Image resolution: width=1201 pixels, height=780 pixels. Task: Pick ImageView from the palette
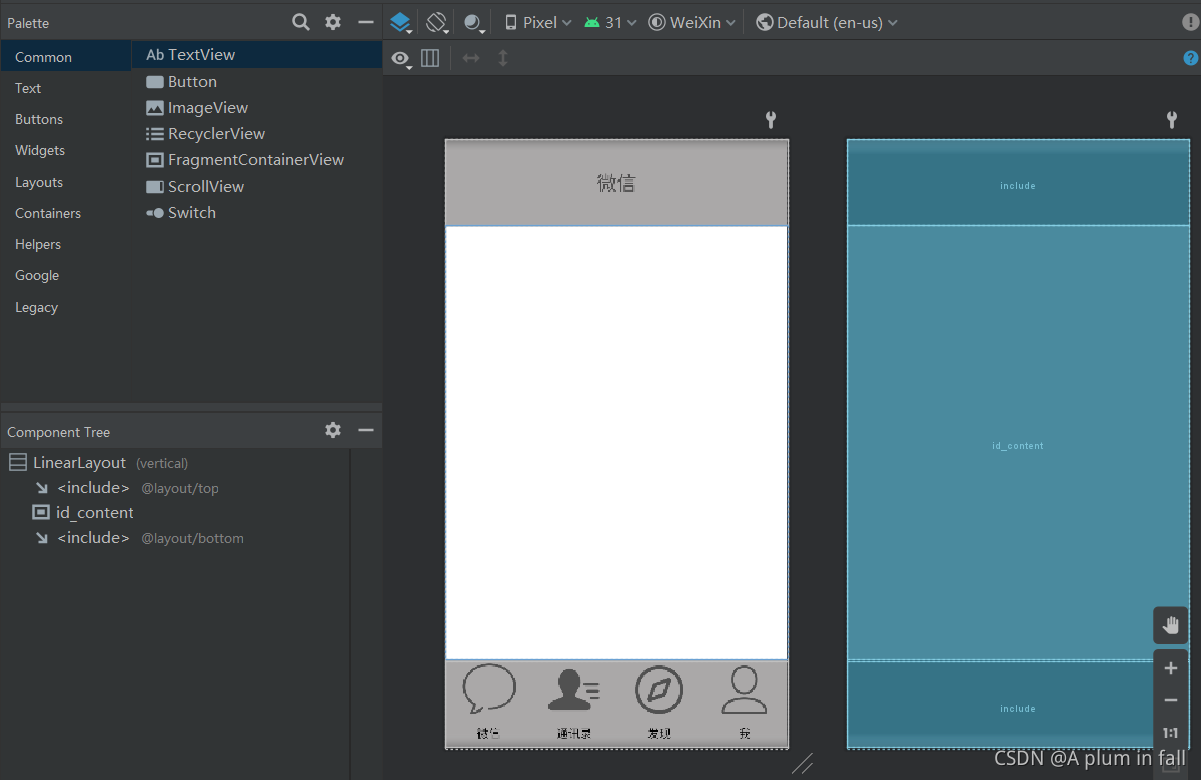257,107
